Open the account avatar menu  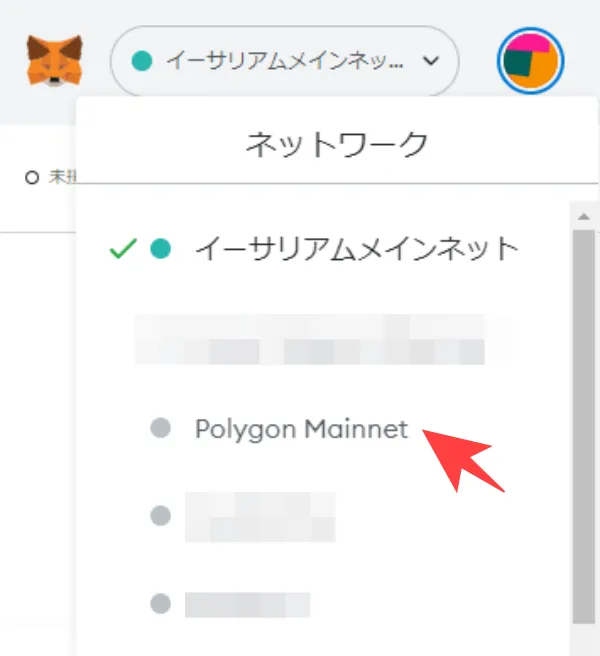531,61
